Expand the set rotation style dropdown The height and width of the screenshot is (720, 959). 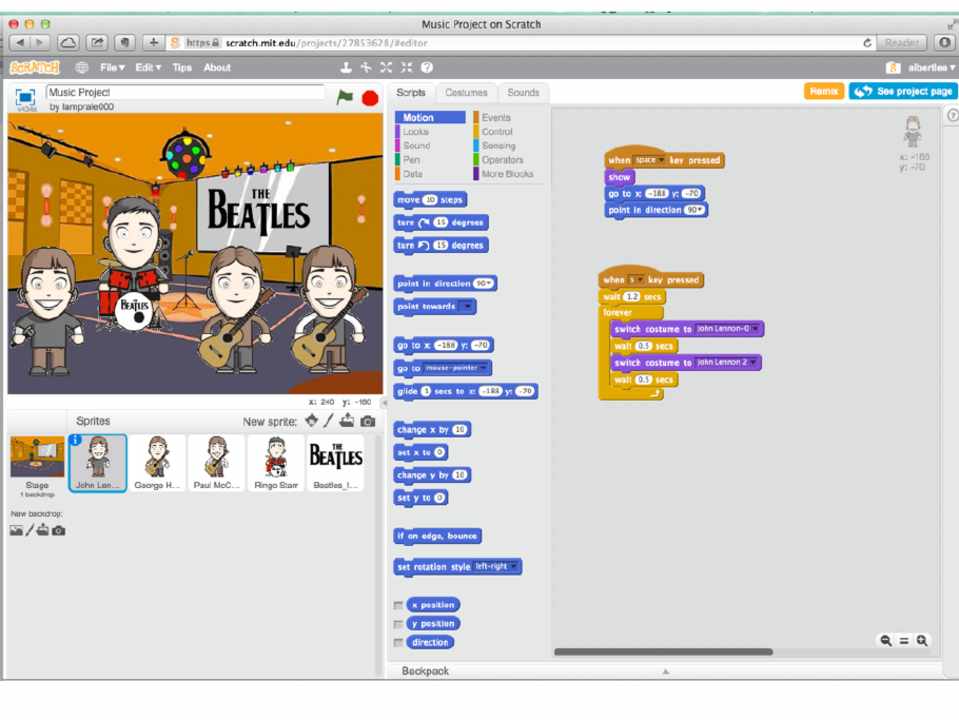coord(513,567)
